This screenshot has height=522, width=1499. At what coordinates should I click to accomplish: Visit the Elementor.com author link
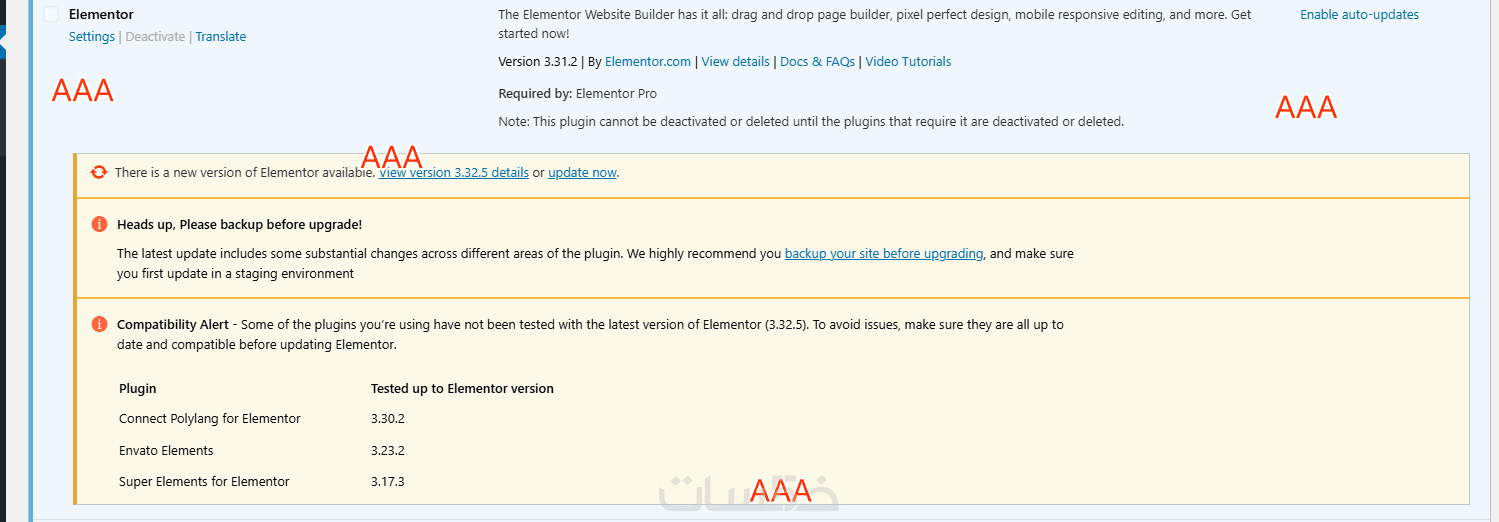[x=648, y=62]
